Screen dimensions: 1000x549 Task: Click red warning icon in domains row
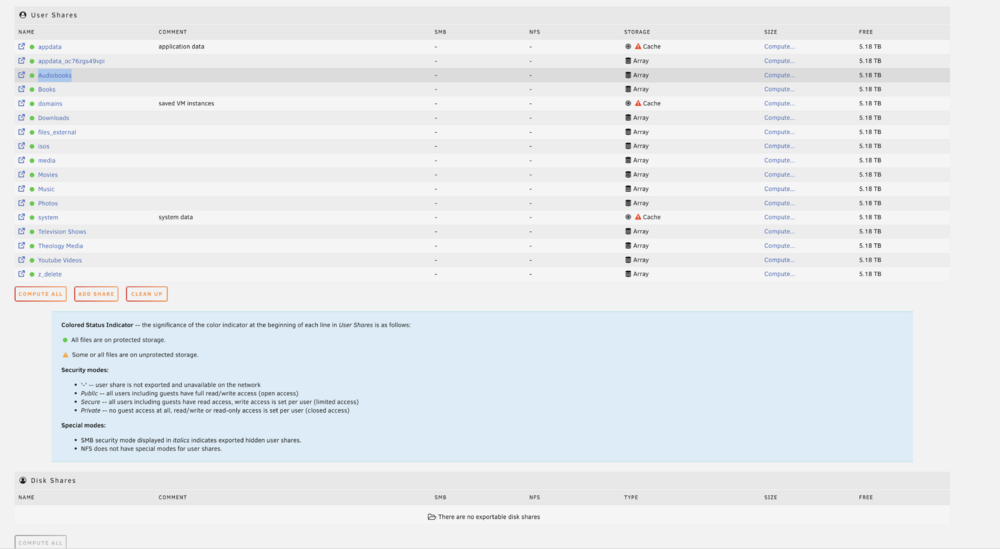coord(638,103)
